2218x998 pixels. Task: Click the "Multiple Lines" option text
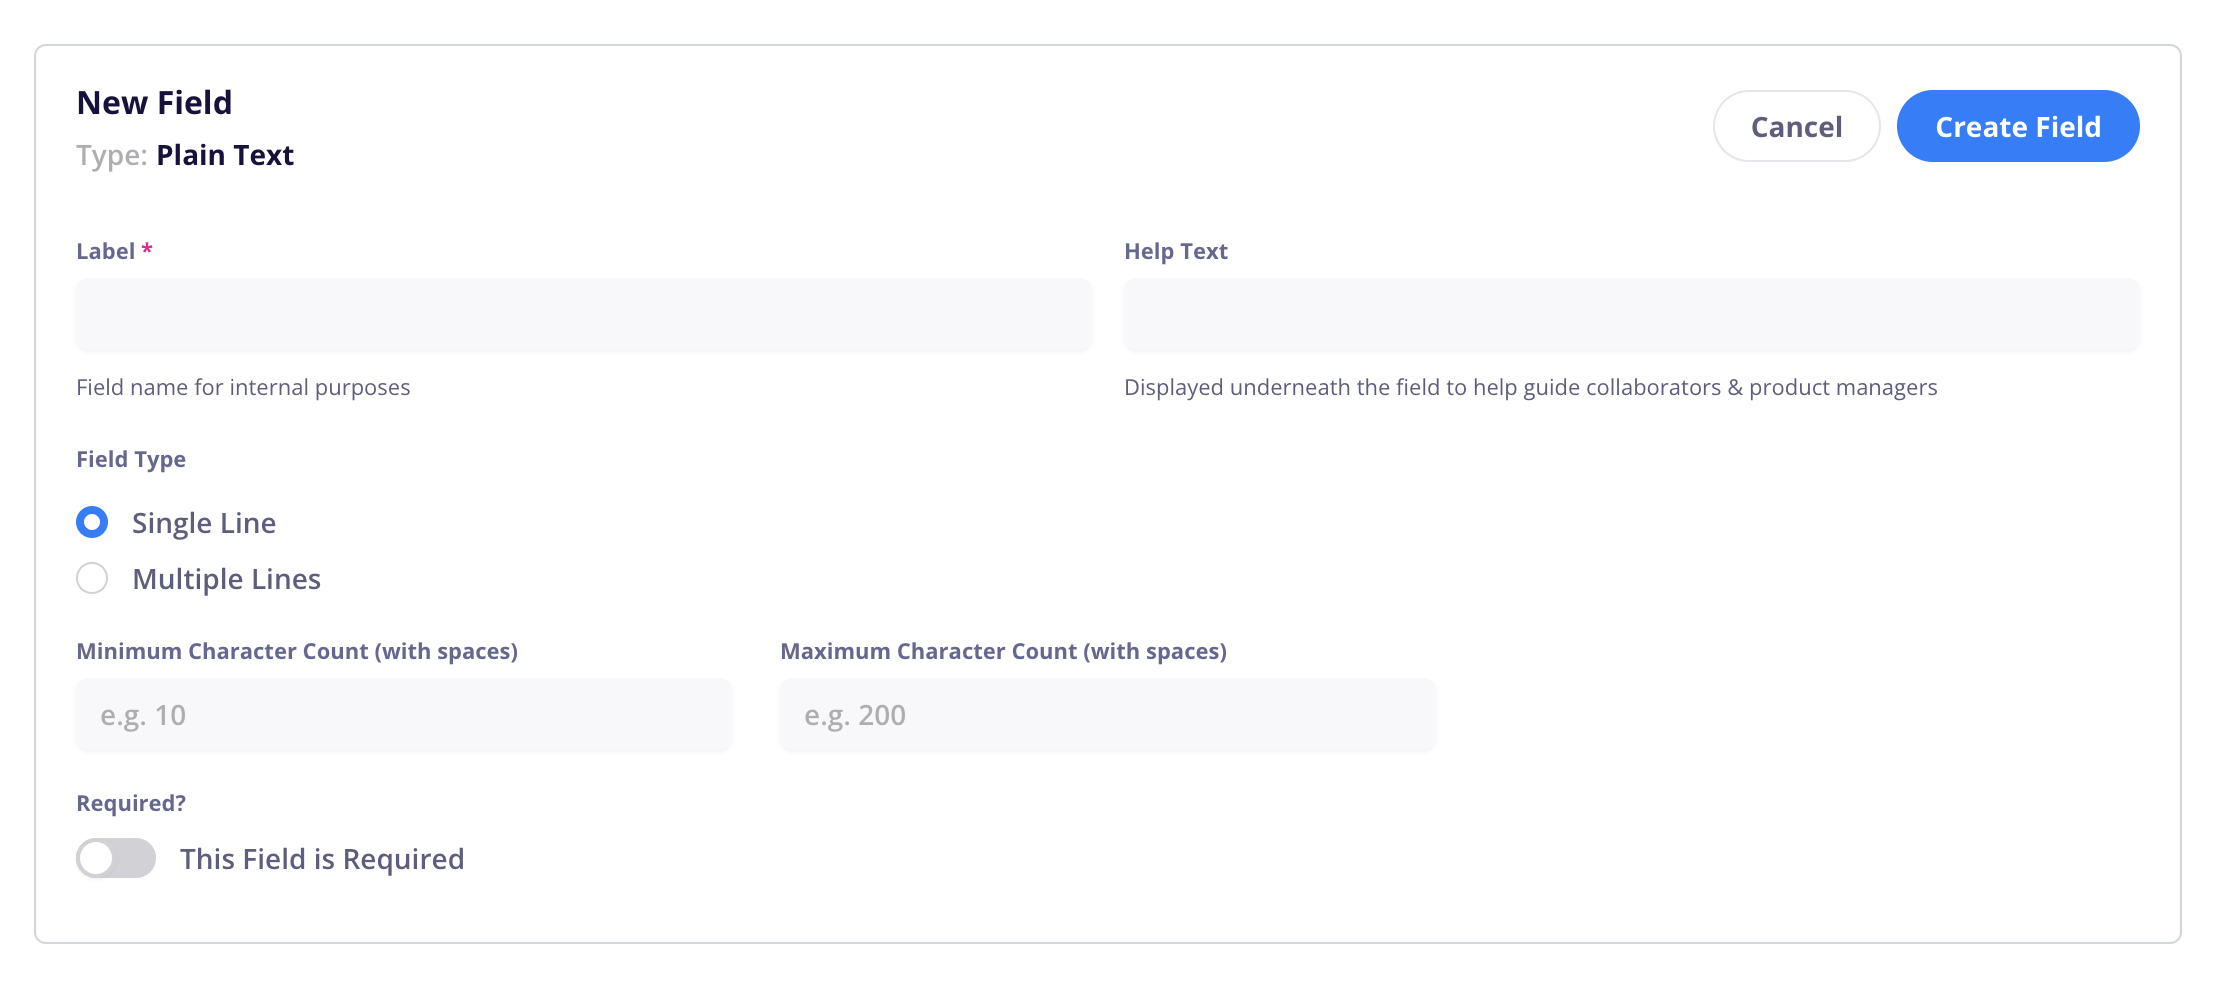coord(227,579)
